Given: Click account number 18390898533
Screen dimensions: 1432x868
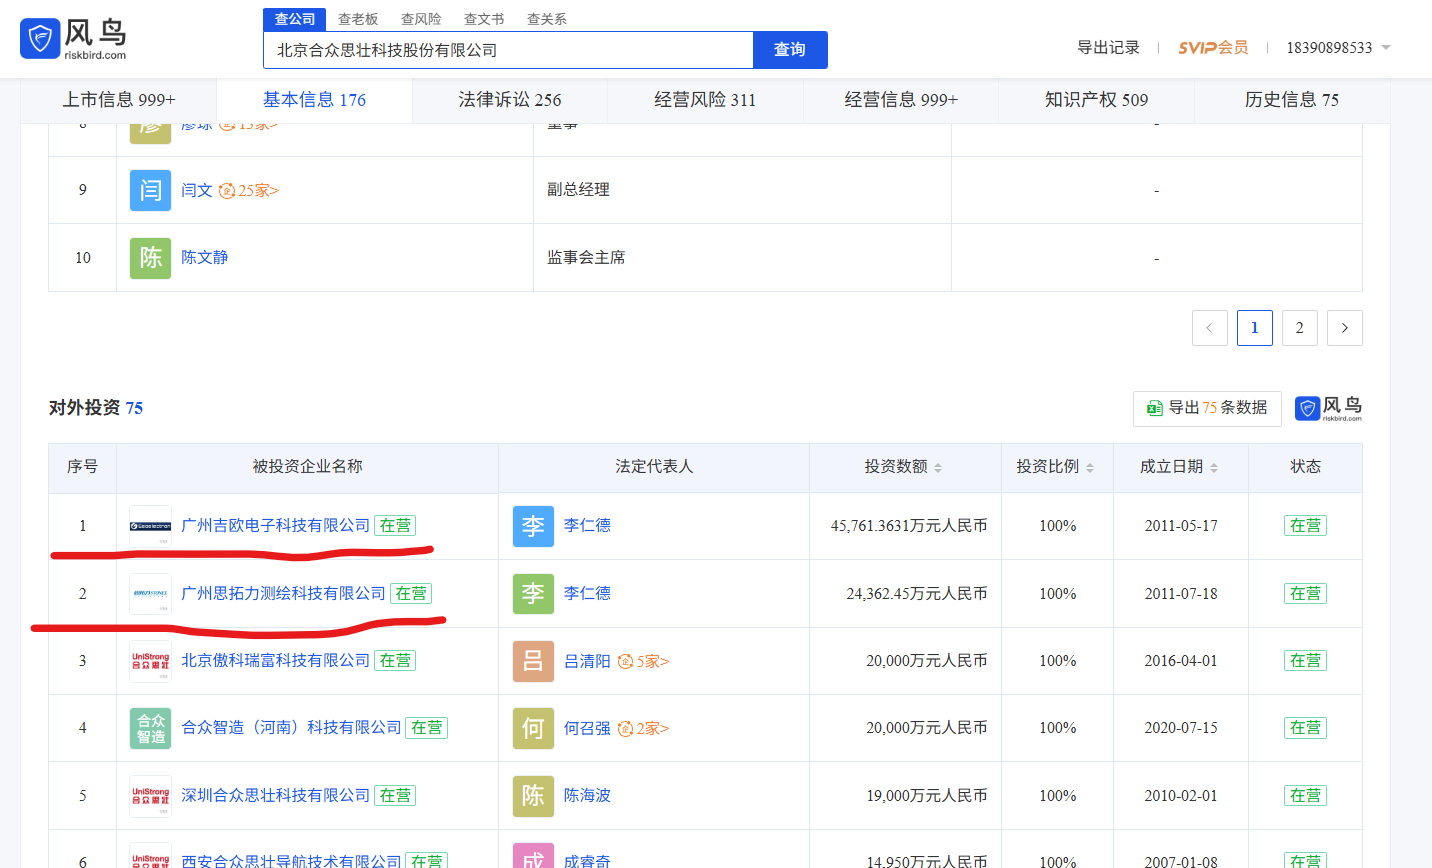Looking at the screenshot, I should pos(1329,48).
